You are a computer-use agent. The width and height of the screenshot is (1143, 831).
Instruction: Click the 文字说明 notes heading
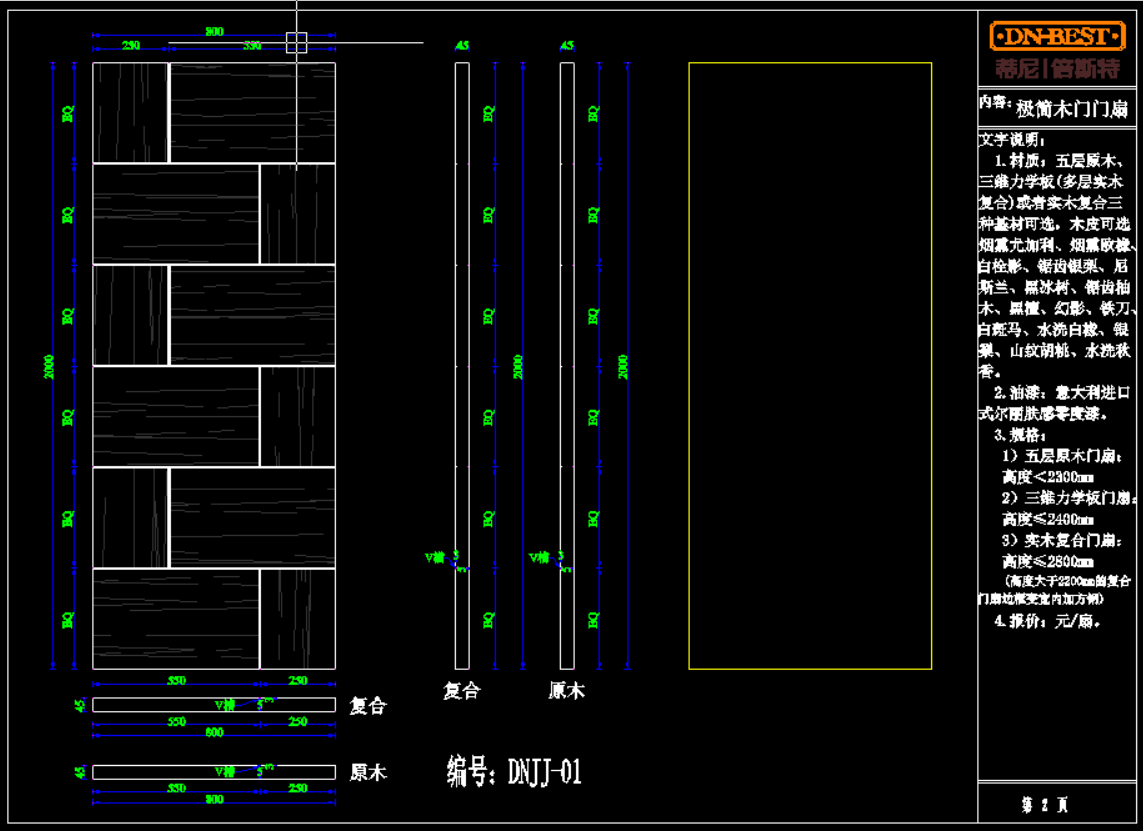tap(1011, 140)
